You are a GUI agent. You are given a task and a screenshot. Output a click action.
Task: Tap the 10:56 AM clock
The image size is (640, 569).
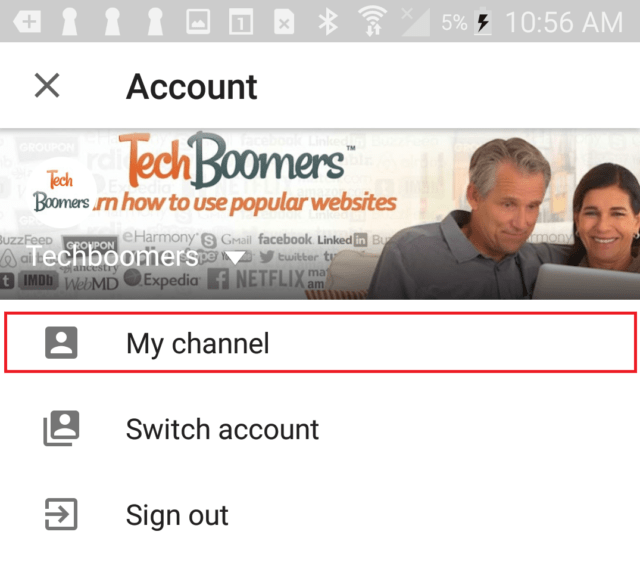pos(564,22)
